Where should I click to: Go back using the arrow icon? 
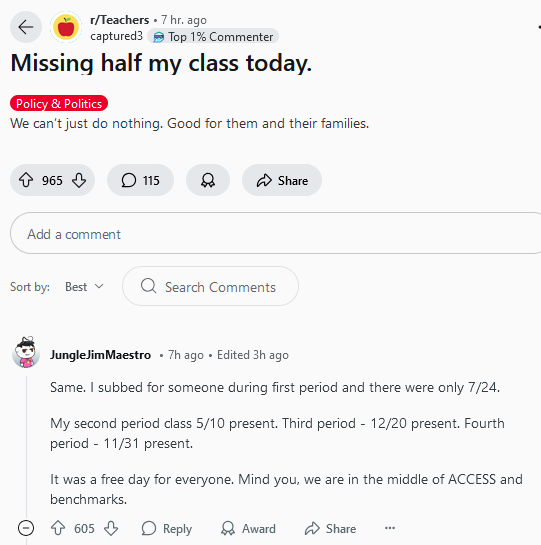click(26, 27)
